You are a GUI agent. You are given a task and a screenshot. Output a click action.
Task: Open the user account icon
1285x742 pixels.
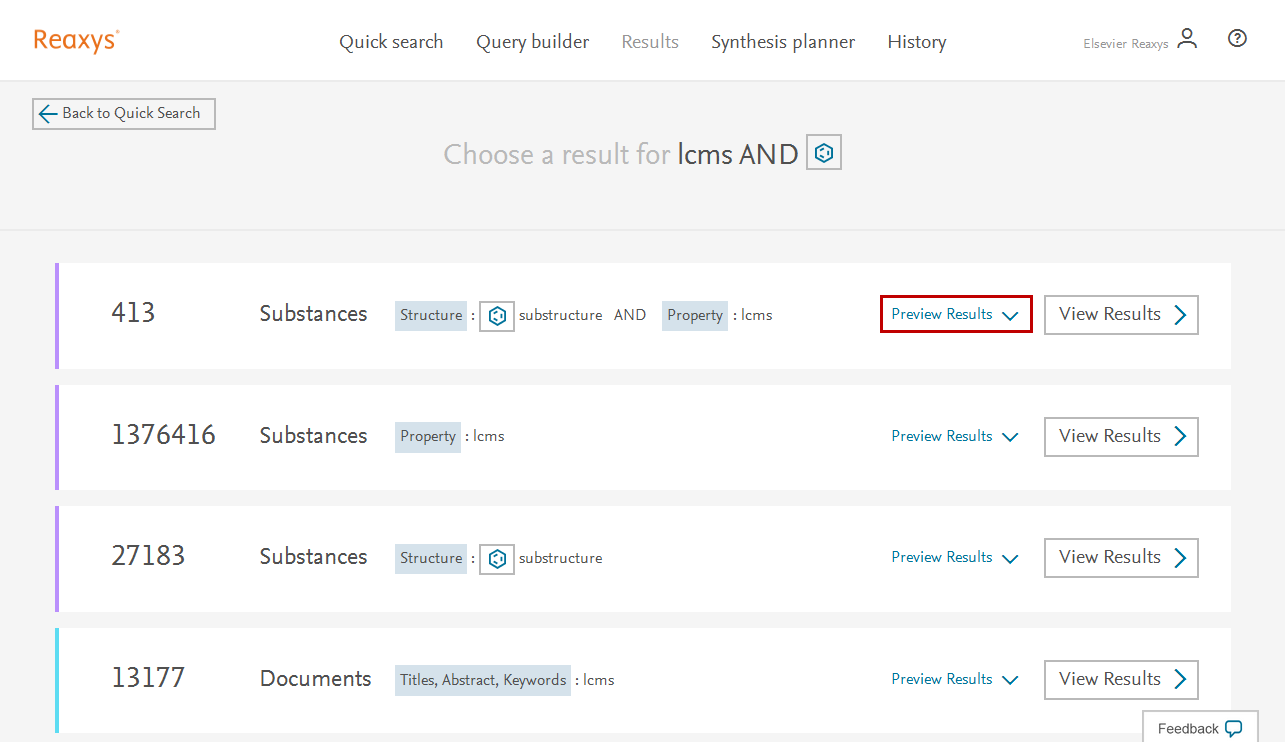coord(1187,40)
